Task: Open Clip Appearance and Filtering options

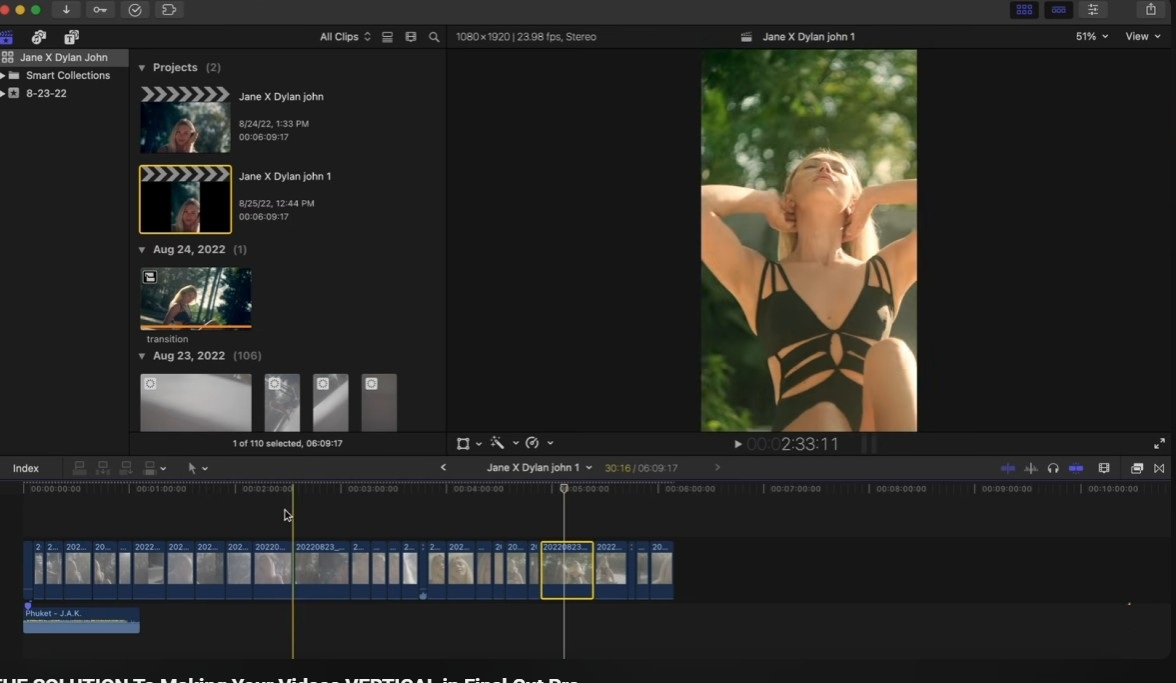Action: coord(410,37)
